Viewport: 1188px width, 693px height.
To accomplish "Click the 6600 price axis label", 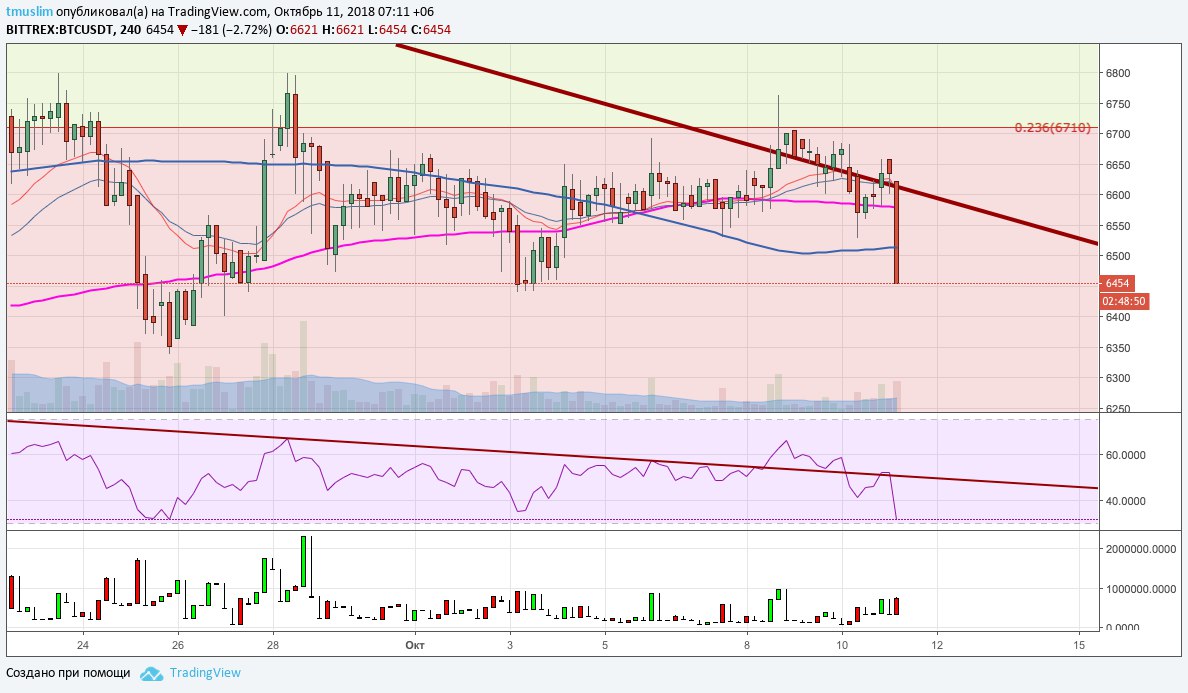I will pos(1118,195).
